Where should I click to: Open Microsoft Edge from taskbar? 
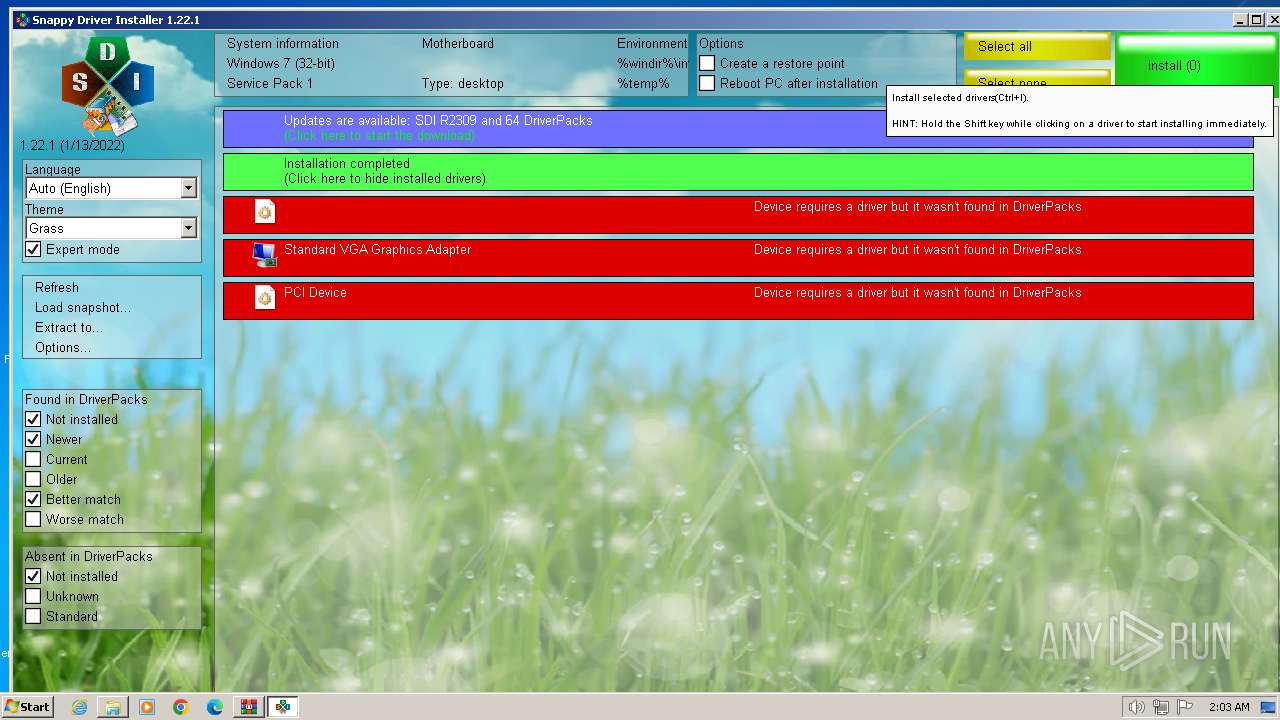pos(215,707)
